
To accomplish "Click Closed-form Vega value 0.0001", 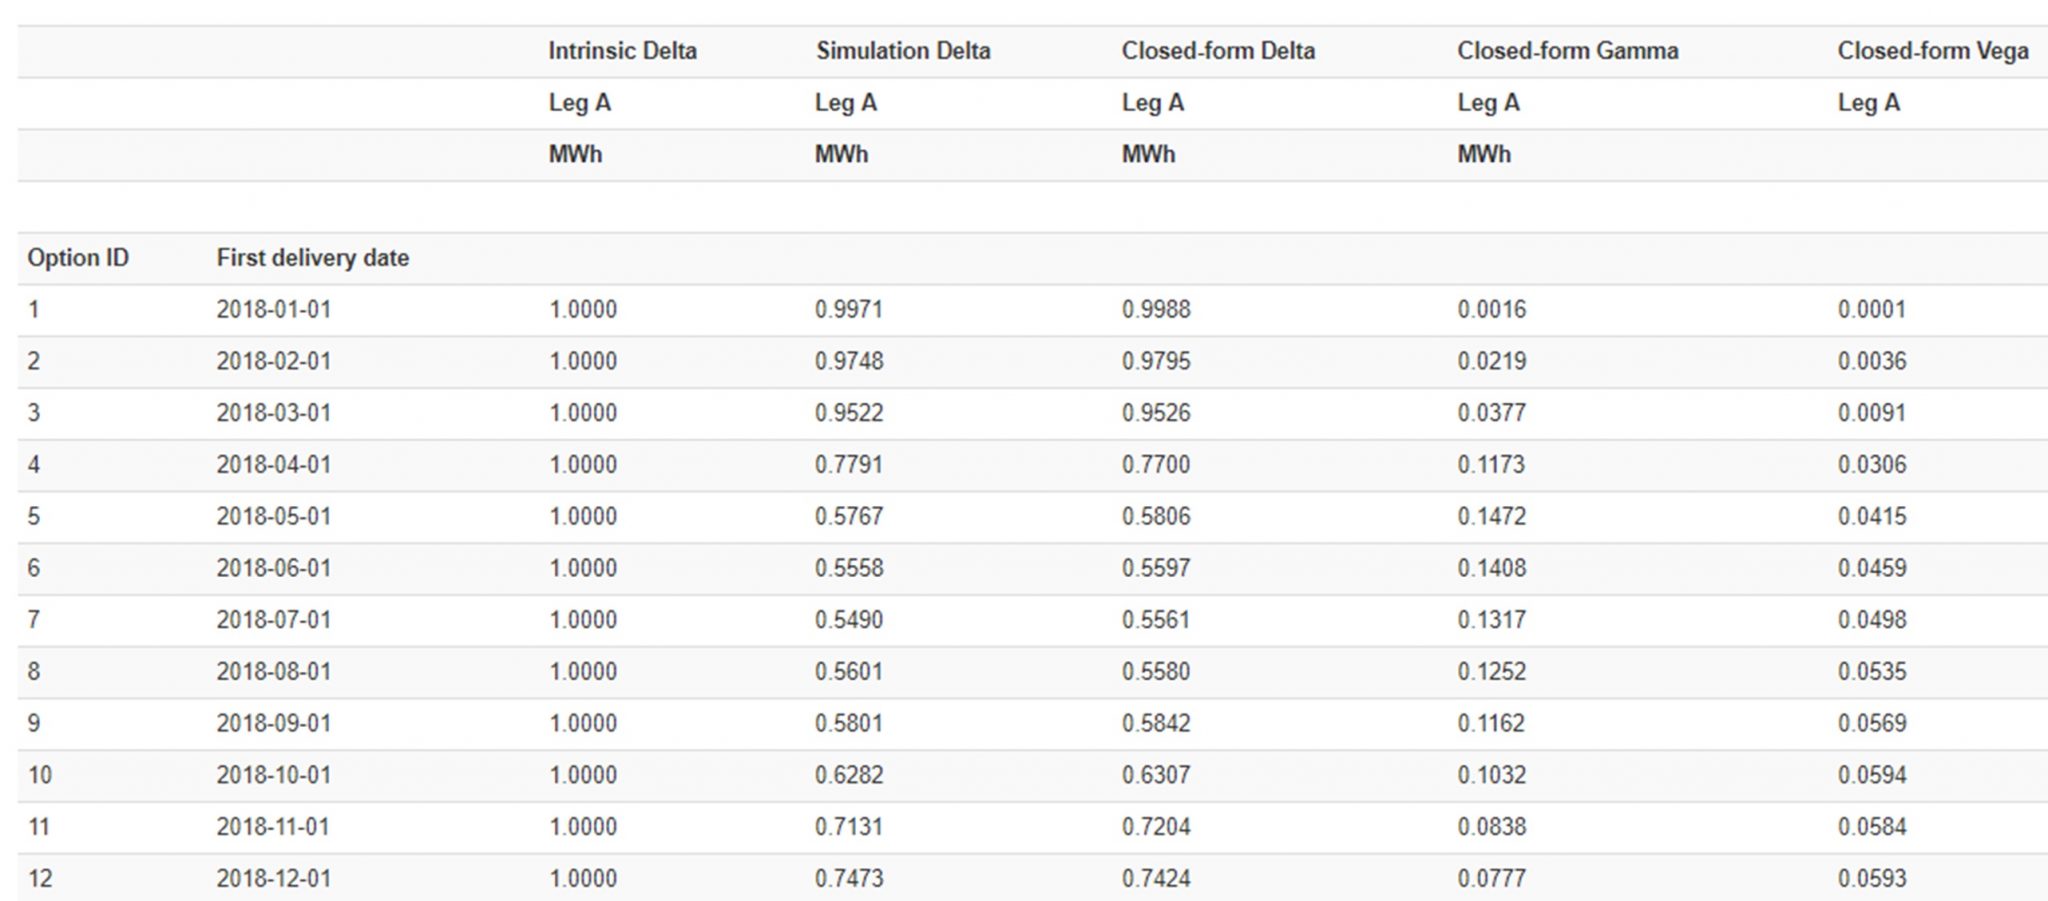I will 1872,310.
